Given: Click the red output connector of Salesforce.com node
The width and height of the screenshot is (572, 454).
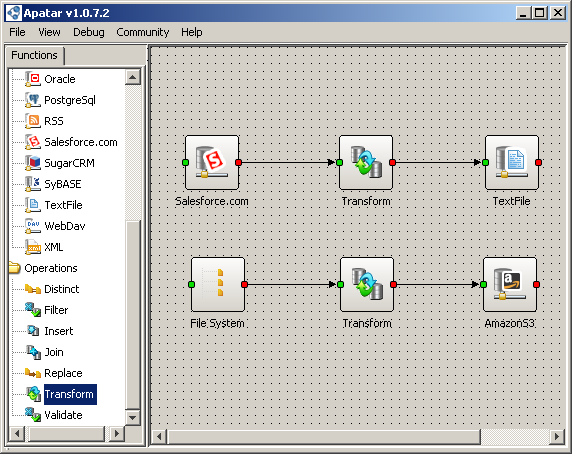Looking at the screenshot, I should [x=239, y=163].
